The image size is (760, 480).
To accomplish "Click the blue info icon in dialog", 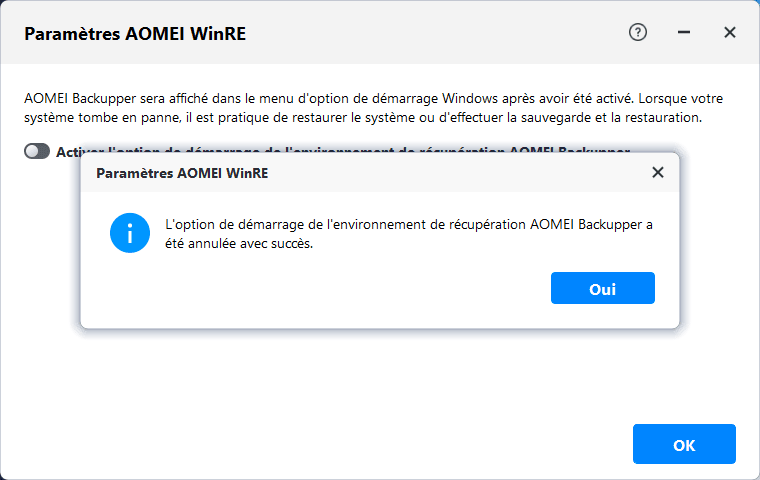I will (130, 234).
